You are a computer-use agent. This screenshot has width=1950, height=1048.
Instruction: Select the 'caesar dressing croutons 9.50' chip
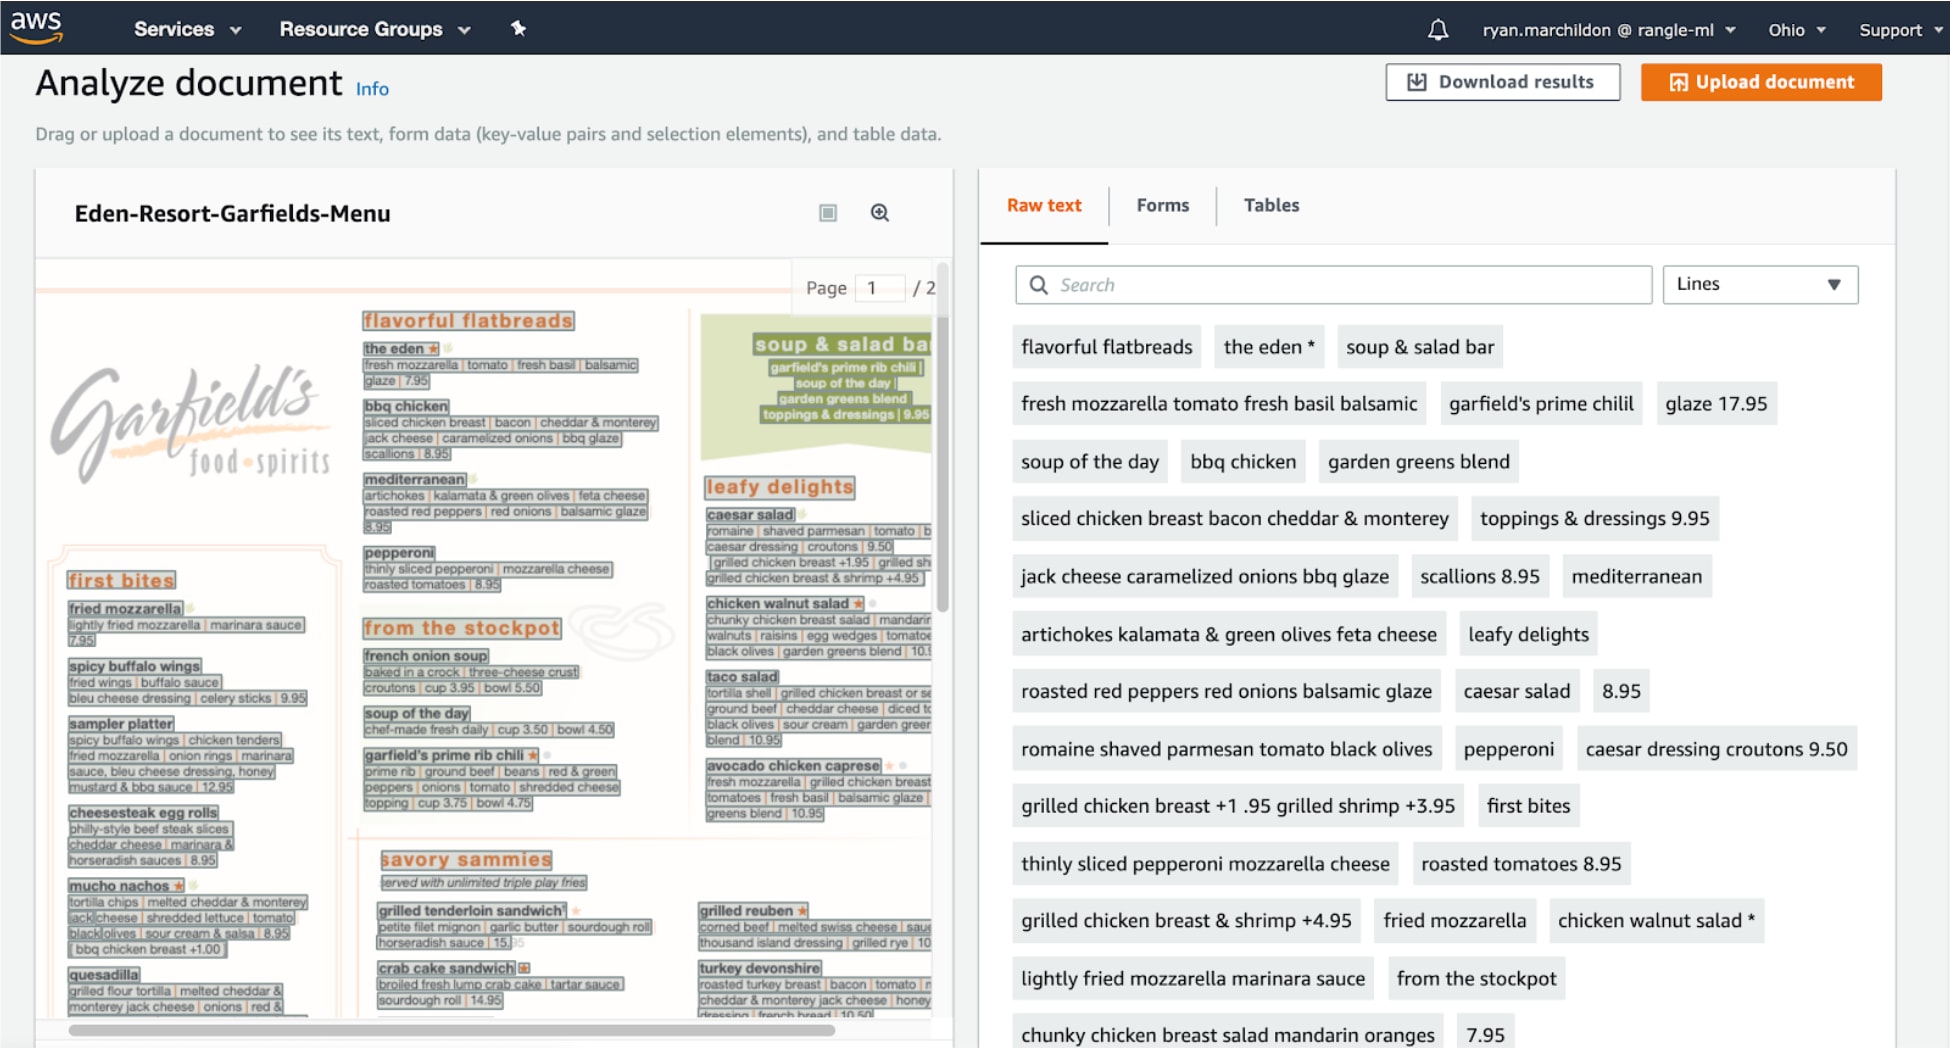[1717, 750]
